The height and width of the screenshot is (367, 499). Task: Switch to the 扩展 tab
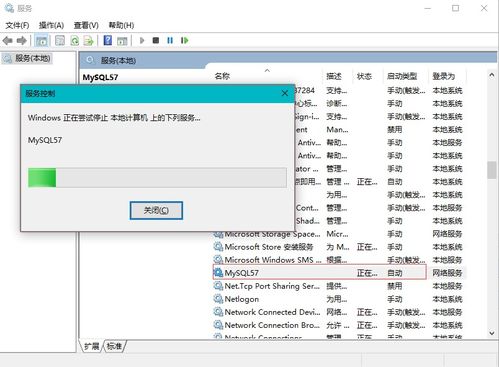tap(92, 346)
